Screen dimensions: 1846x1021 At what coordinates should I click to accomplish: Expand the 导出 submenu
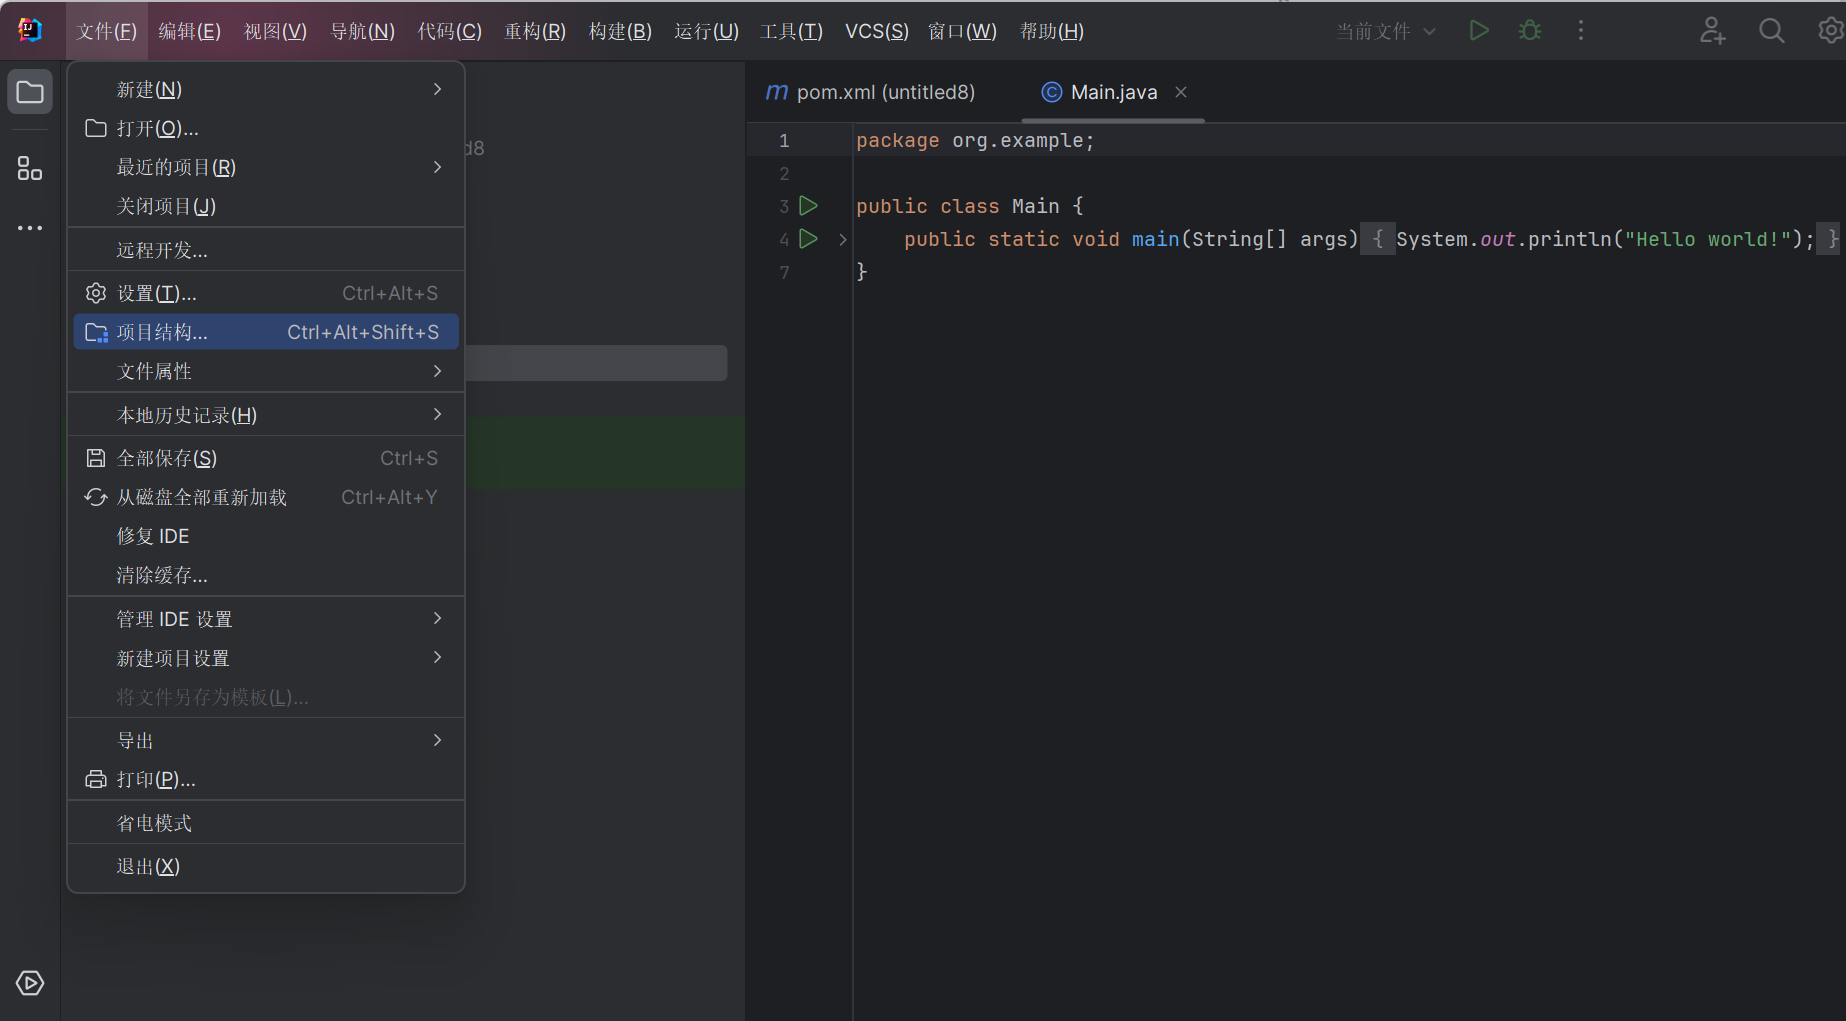coord(266,740)
